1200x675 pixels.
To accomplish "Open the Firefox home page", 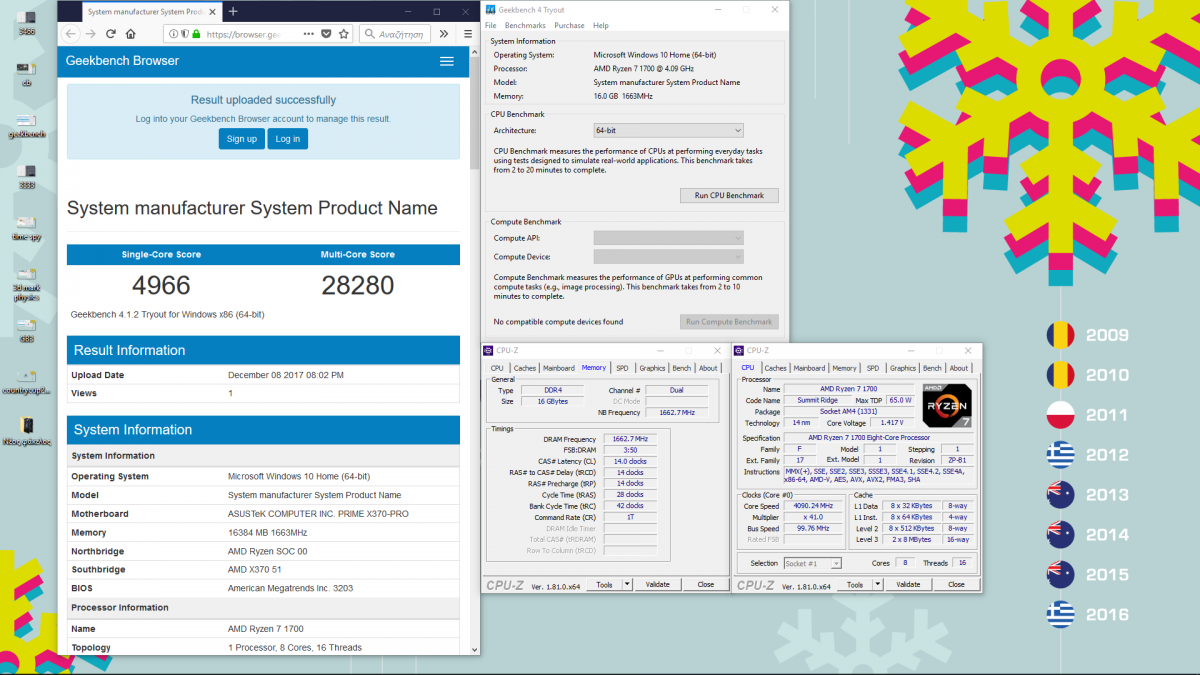I will [130, 33].
